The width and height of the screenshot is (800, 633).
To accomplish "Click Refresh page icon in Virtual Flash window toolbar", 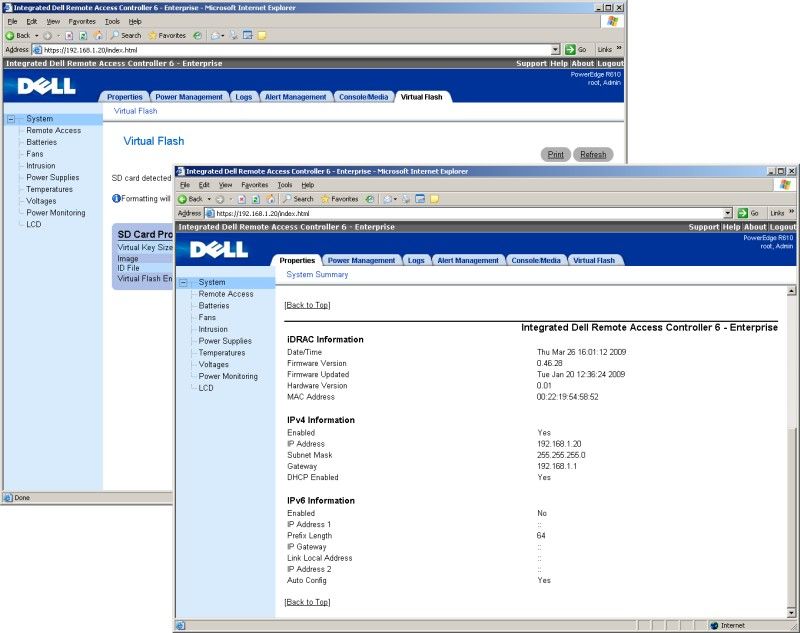I will coord(84,36).
